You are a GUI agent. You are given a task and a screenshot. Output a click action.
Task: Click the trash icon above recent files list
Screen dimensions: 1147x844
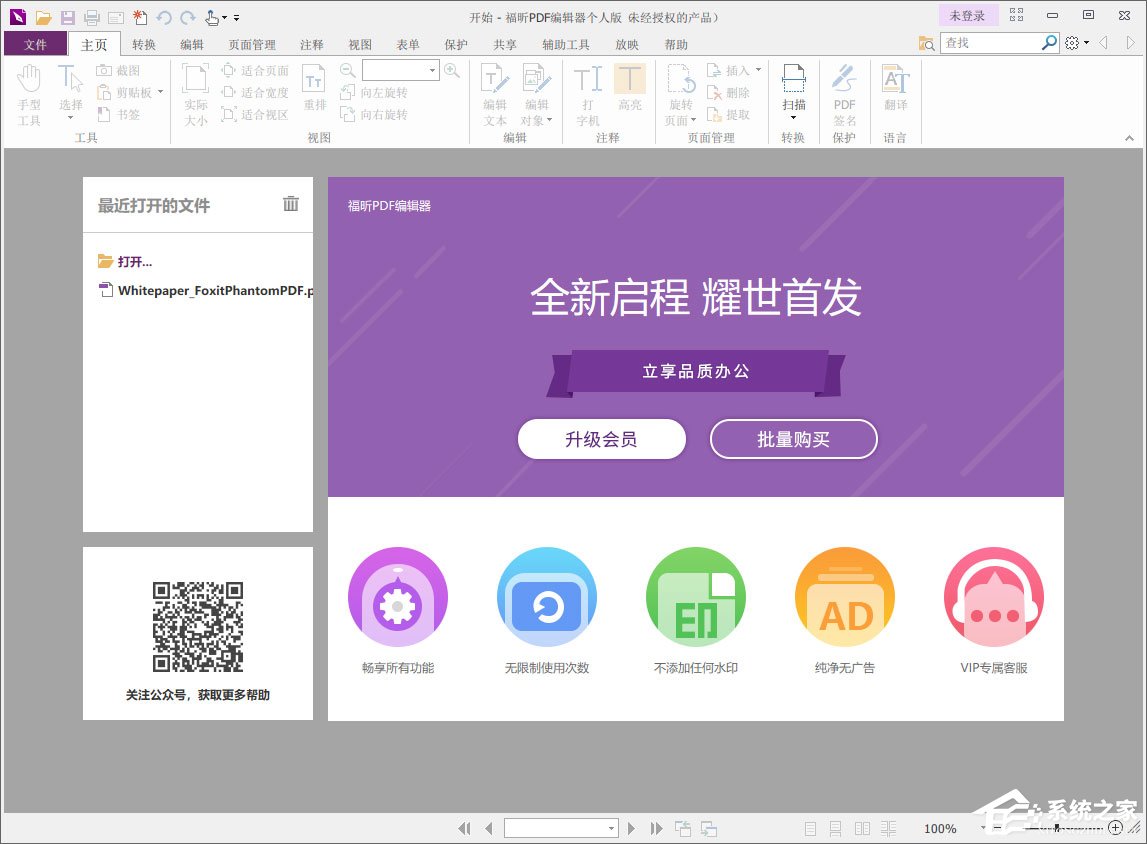pyautogui.click(x=290, y=203)
